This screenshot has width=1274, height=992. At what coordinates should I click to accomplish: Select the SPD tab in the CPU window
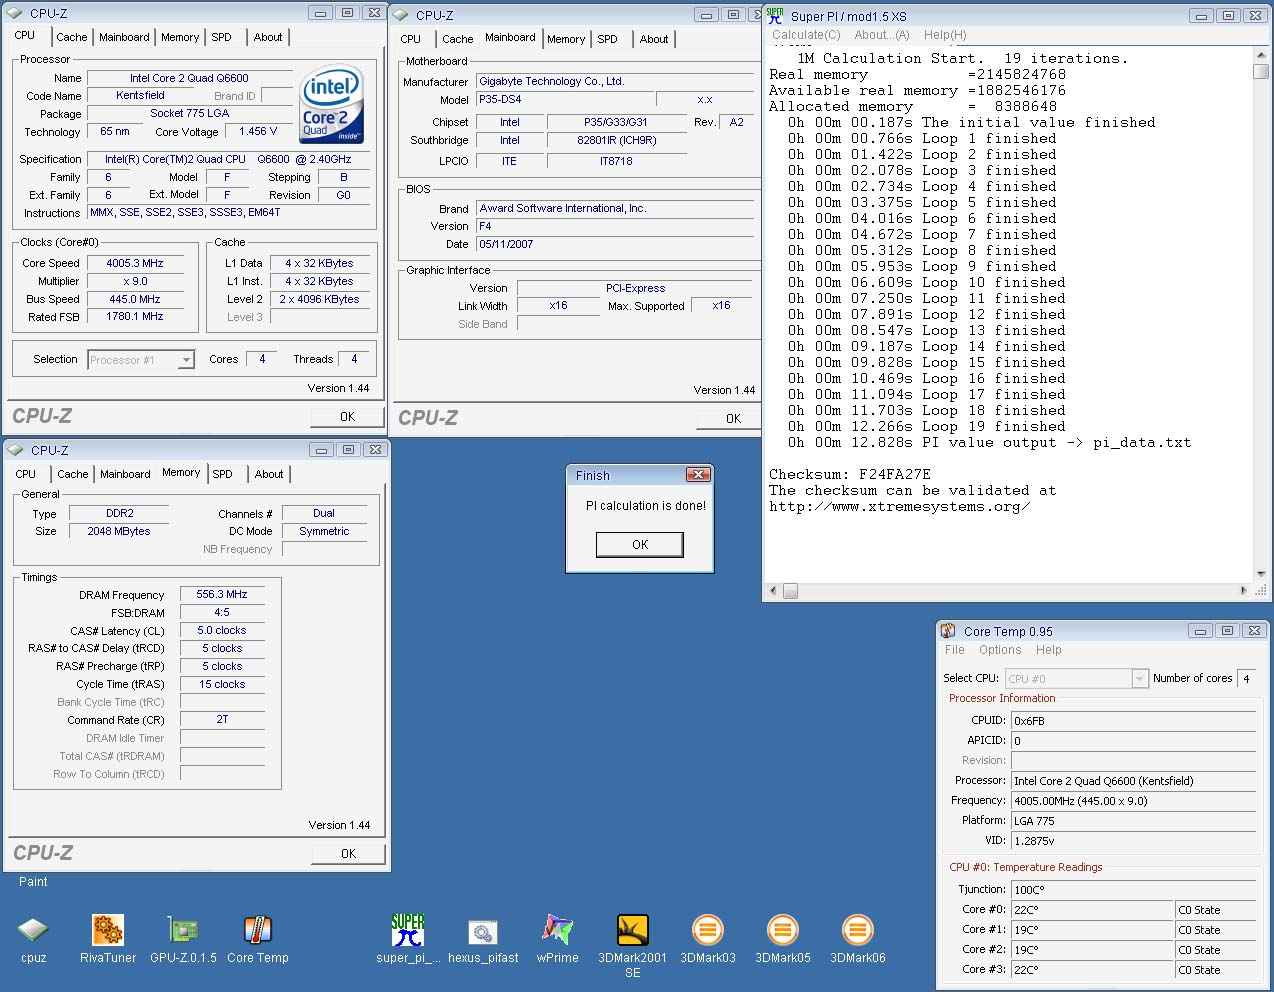coord(222,37)
